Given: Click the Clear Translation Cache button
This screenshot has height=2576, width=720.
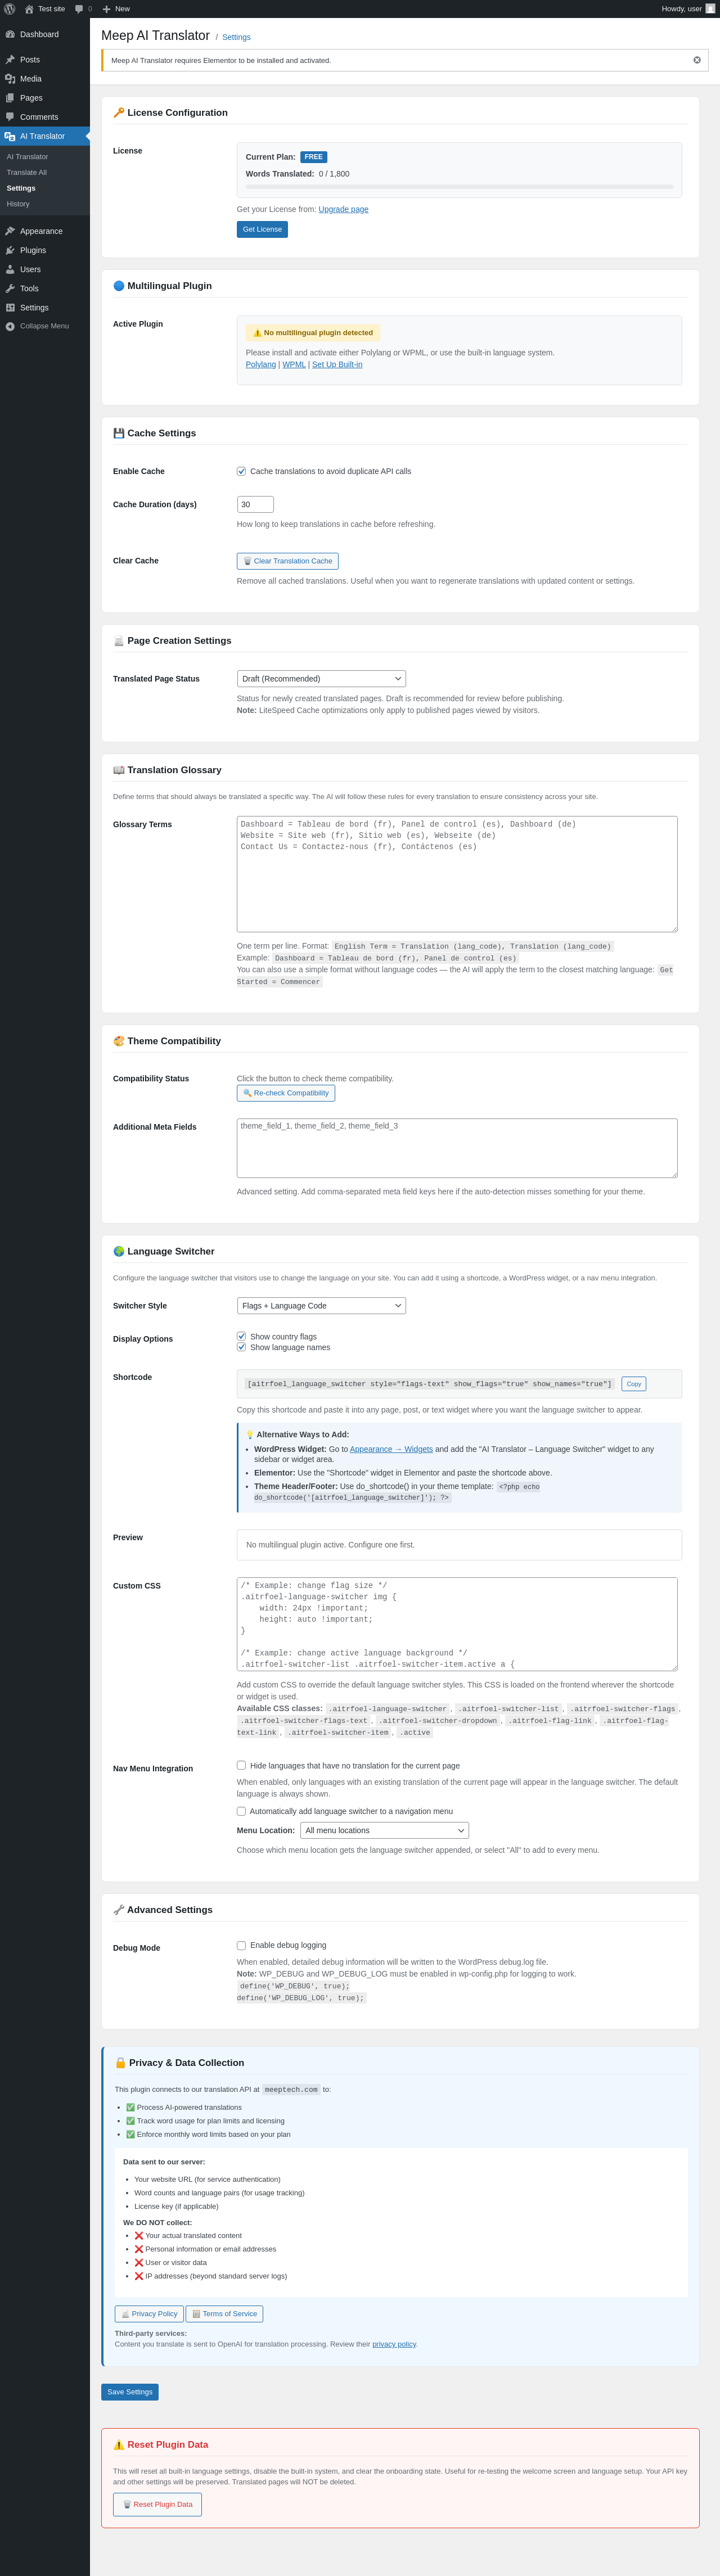Looking at the screenshot, I should pos(288,561).
